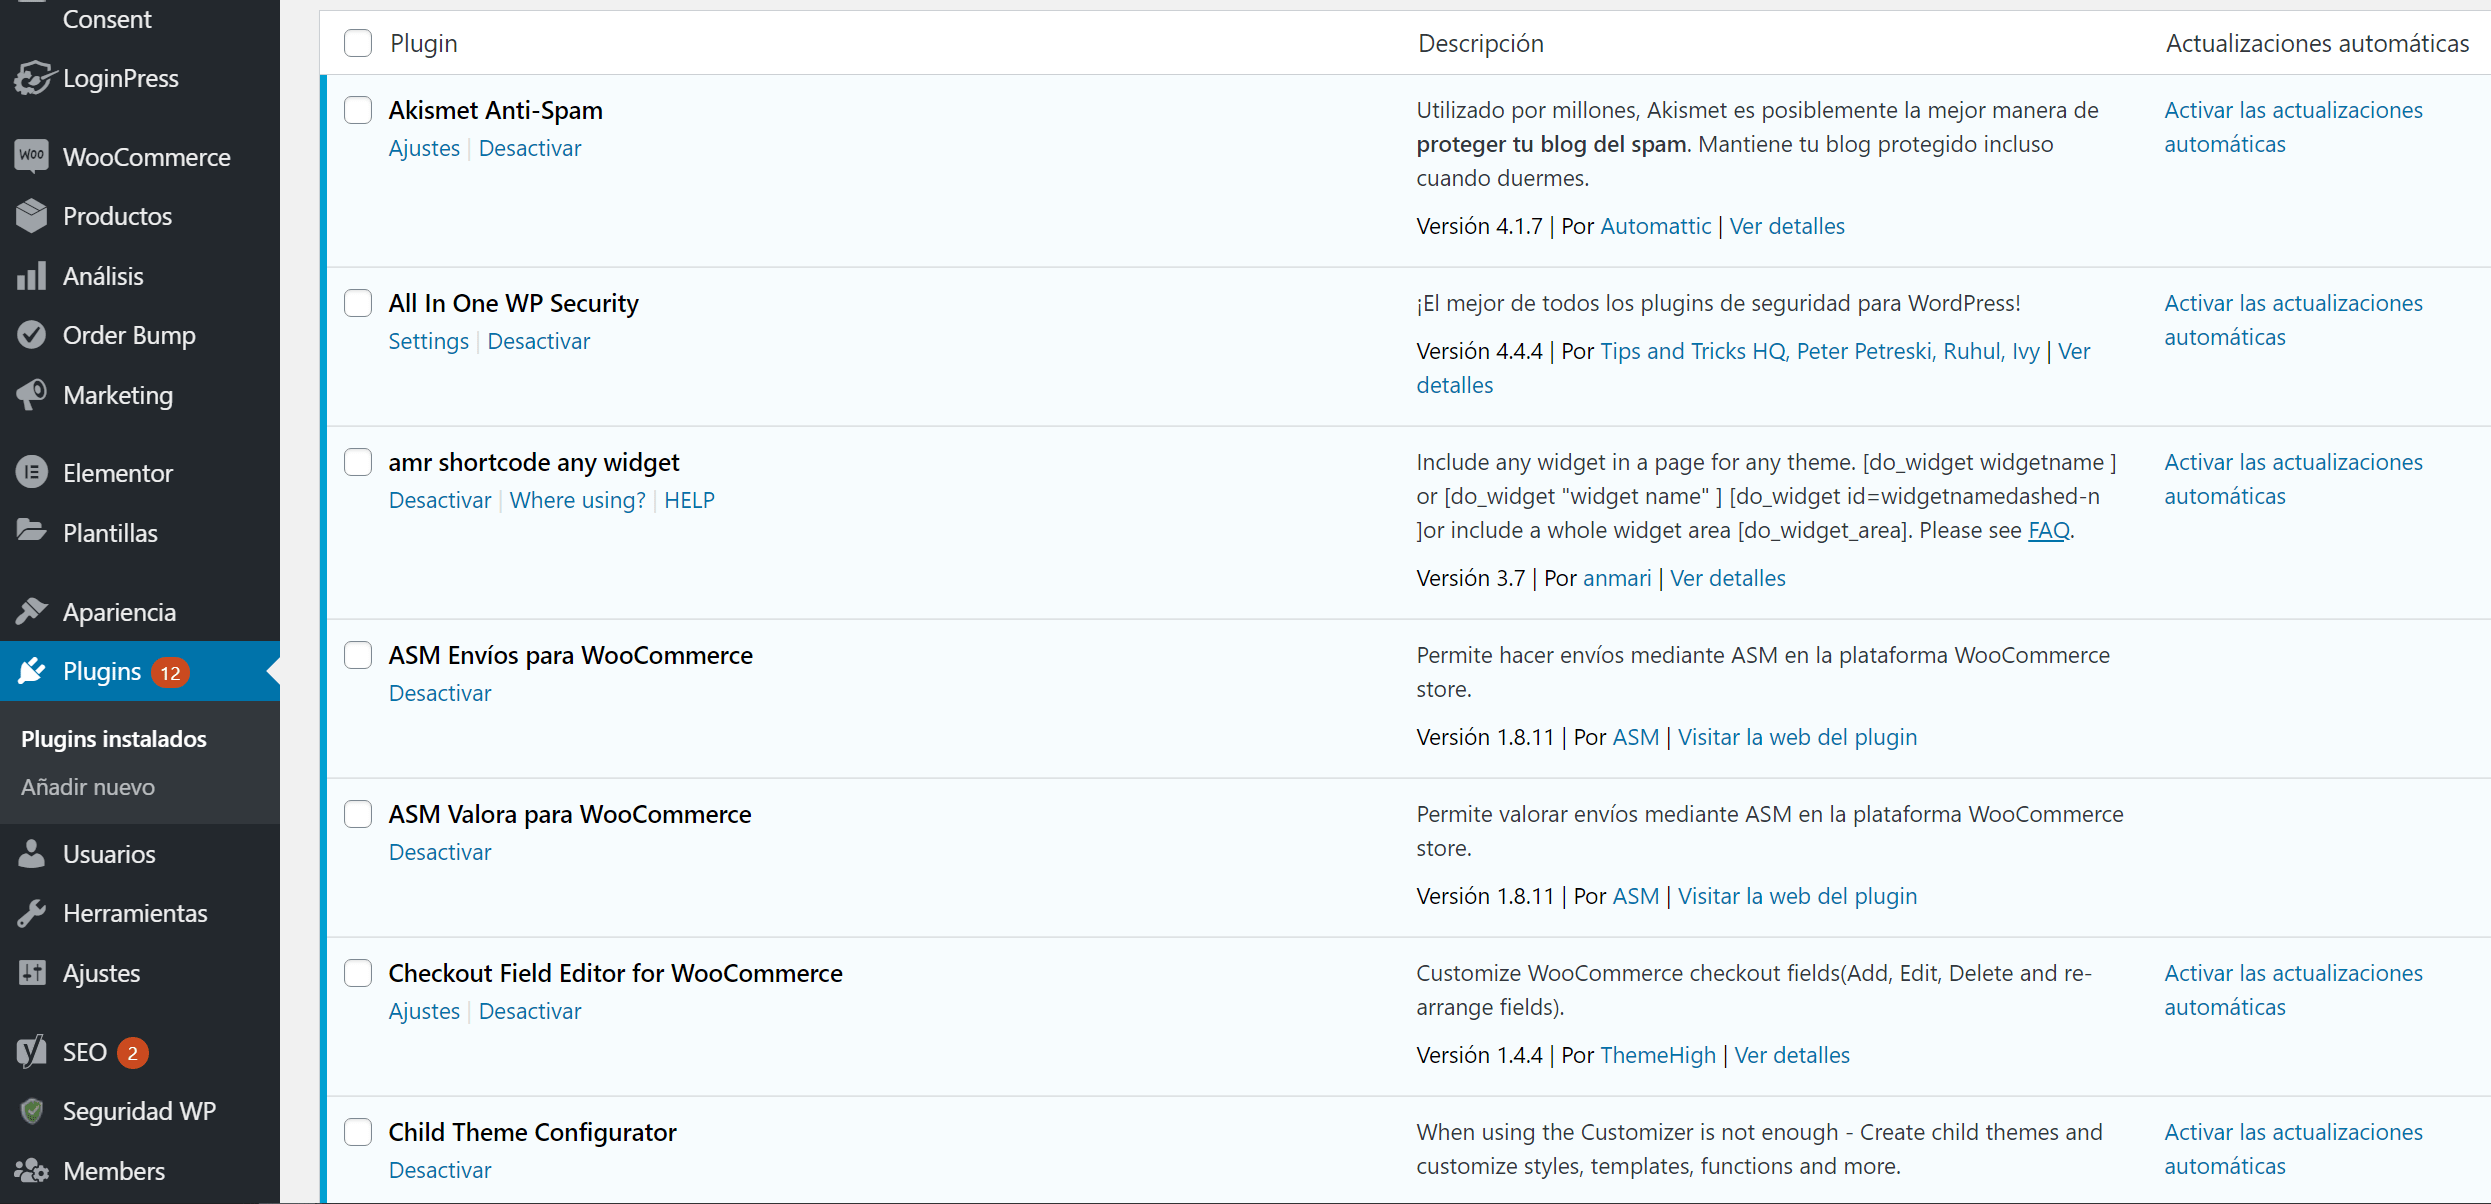This screenshot has height=1204, width=2491.
Task: Enable automatic updates for Checkout Field Editor
Action: 2293,990
